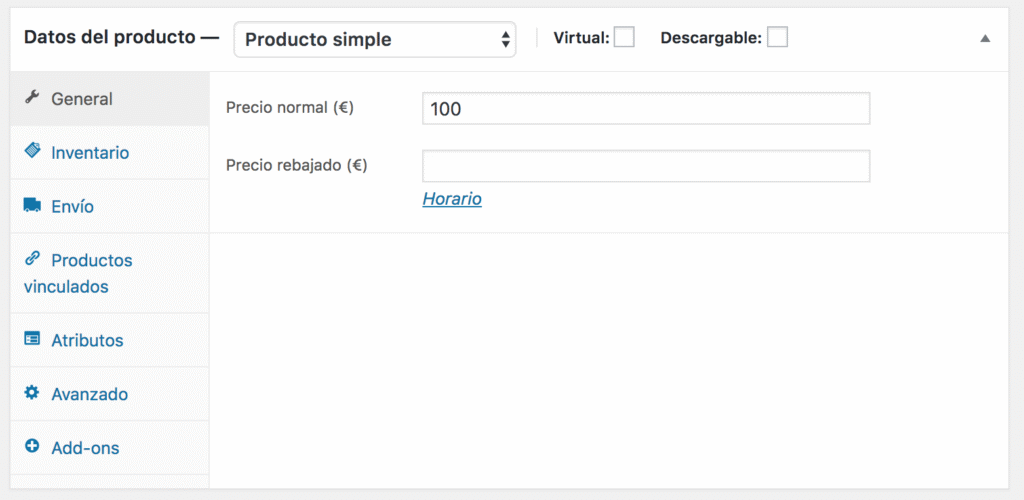Click the Precio normal (€) label

(x=290, y=108)
